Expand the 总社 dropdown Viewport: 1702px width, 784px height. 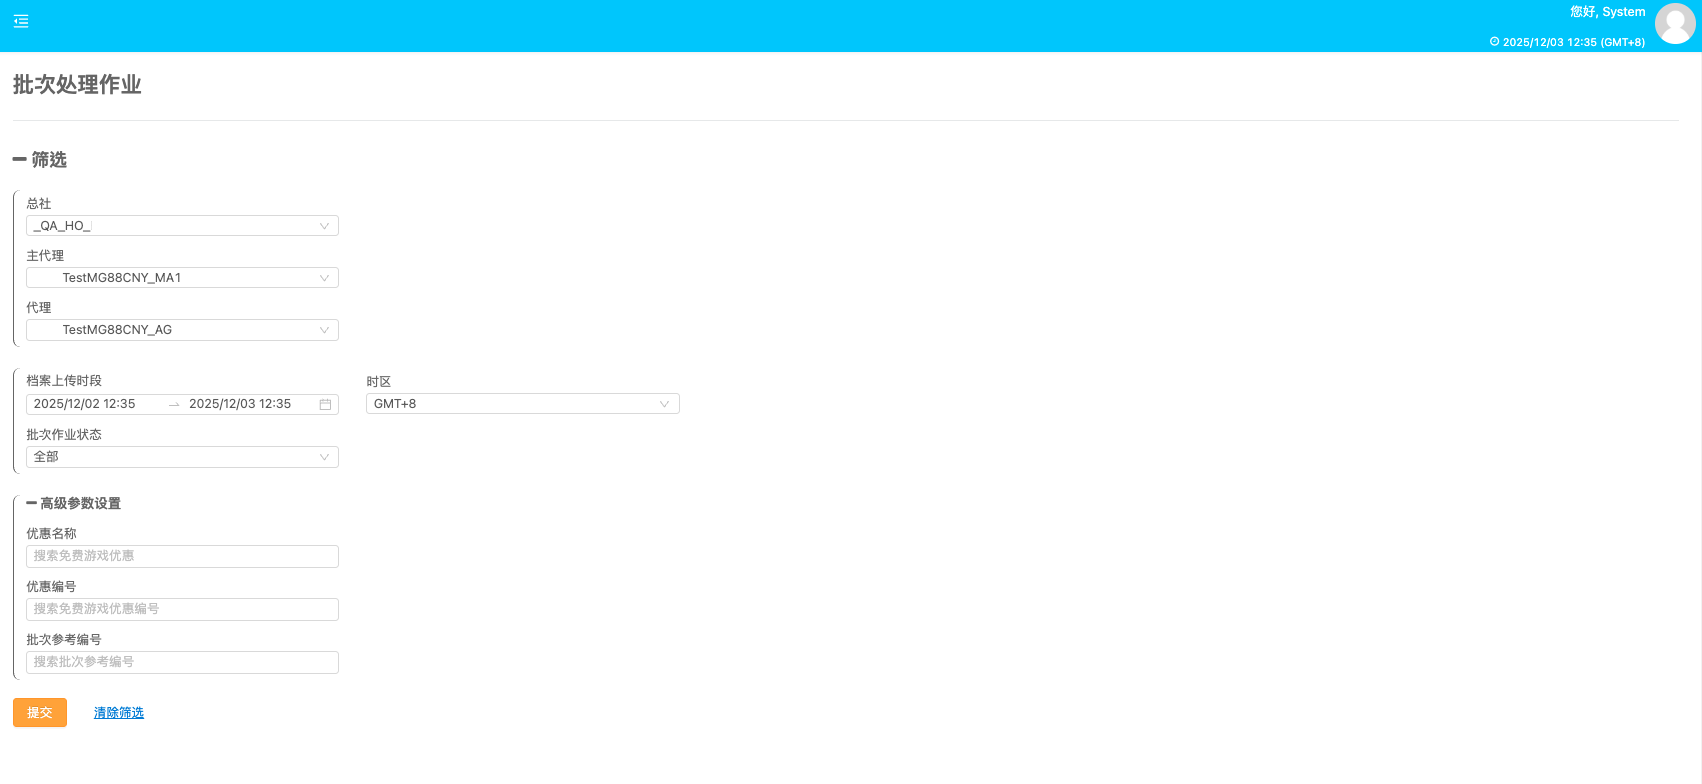click(x=182, y=226)
